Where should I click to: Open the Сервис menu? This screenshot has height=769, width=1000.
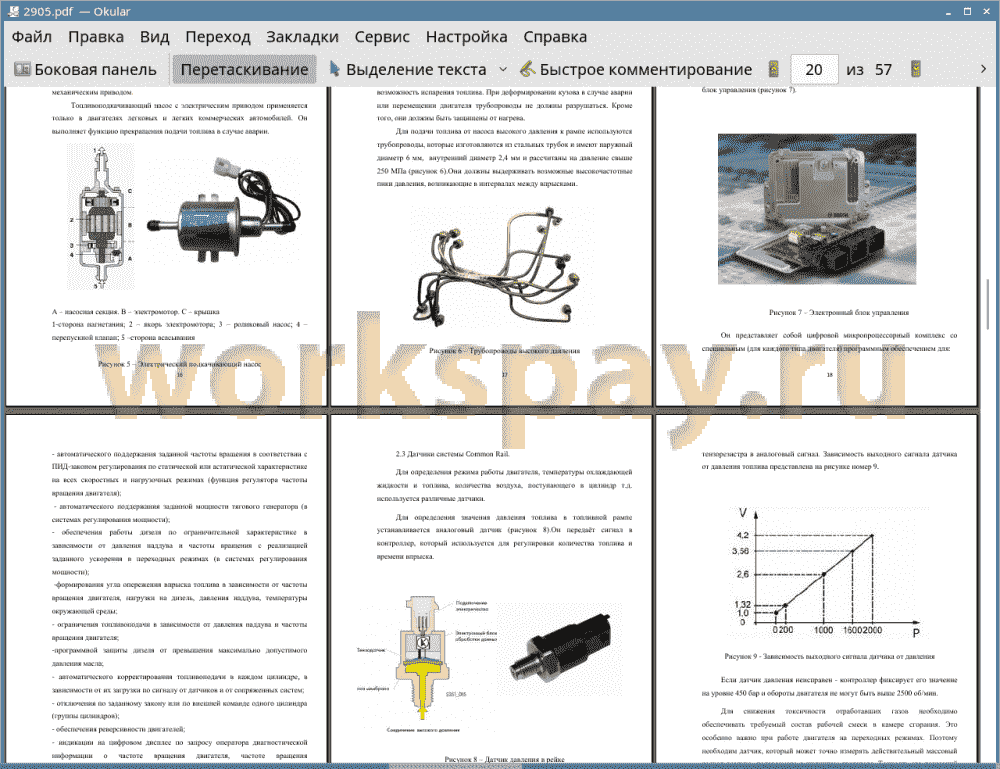click(x=382, y=37)
